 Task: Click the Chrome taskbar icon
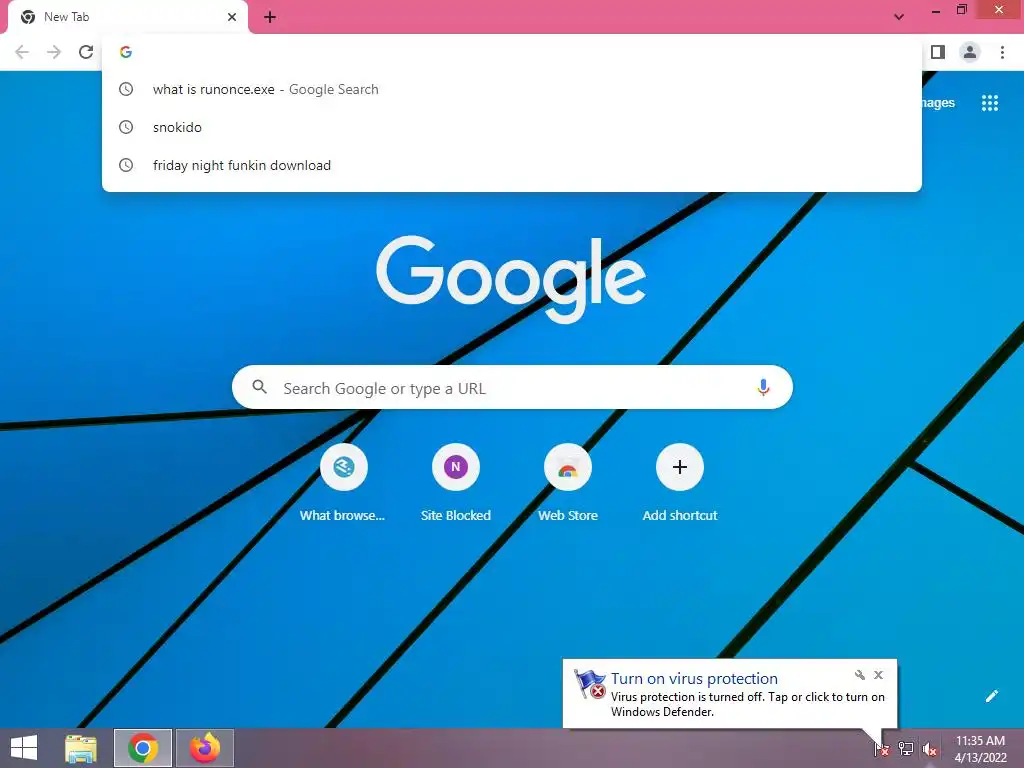tap(143, 748)
